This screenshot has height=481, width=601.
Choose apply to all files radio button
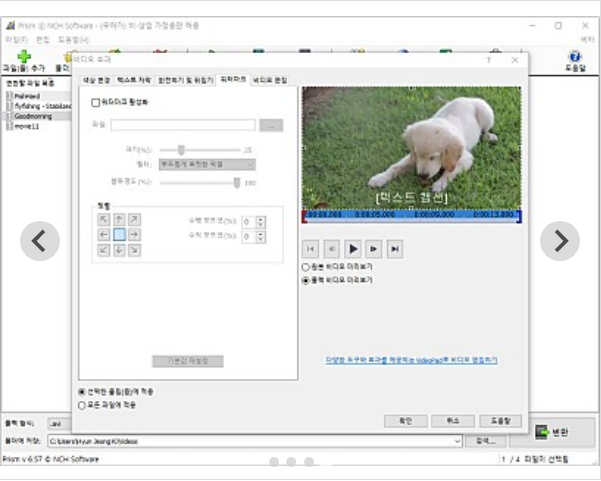point(82,405)
